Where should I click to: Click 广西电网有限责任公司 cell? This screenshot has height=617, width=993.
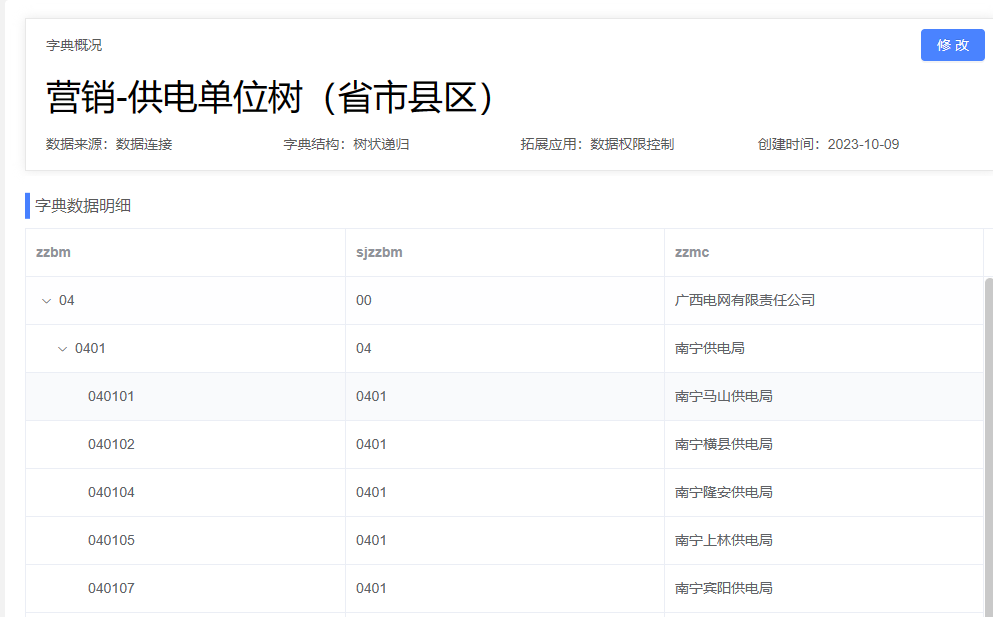745,300
